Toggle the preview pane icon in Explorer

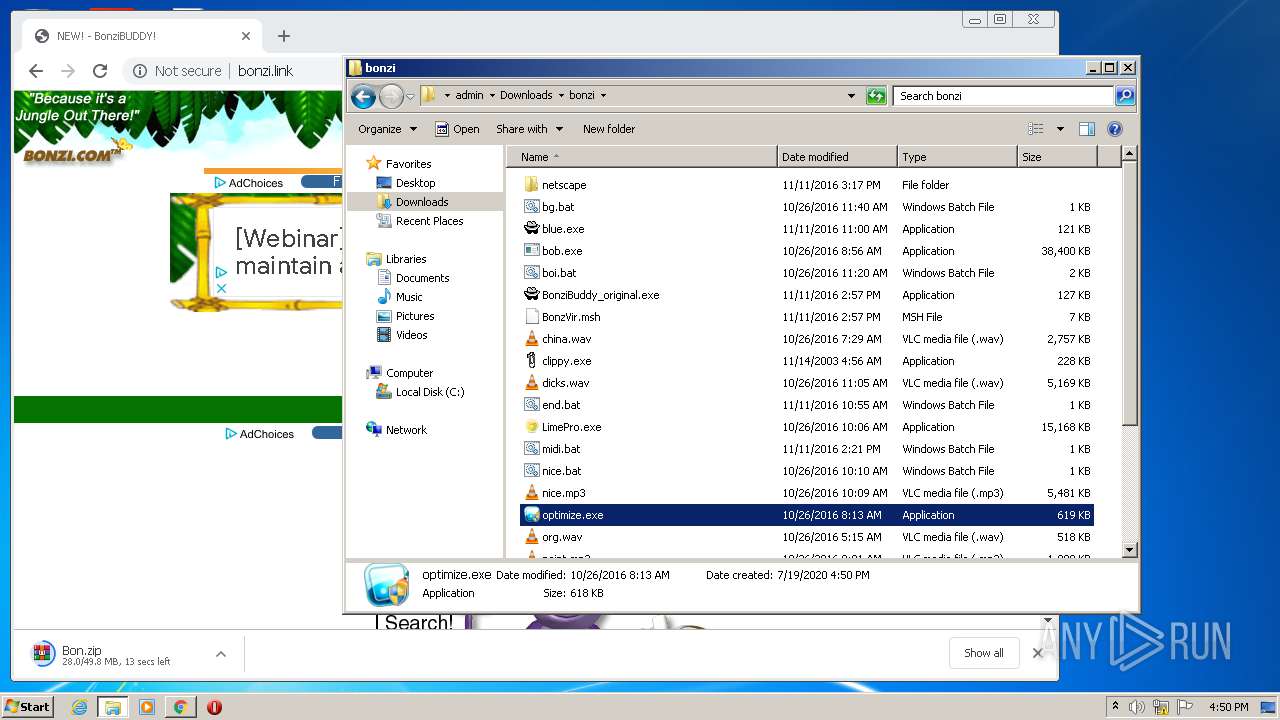click(1087, 129)
